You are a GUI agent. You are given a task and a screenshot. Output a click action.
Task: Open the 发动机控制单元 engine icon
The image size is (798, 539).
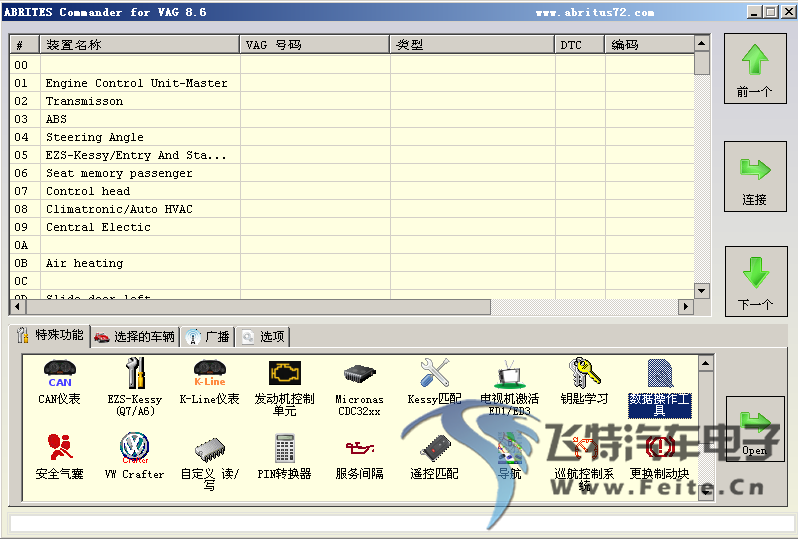pos(284,388)
